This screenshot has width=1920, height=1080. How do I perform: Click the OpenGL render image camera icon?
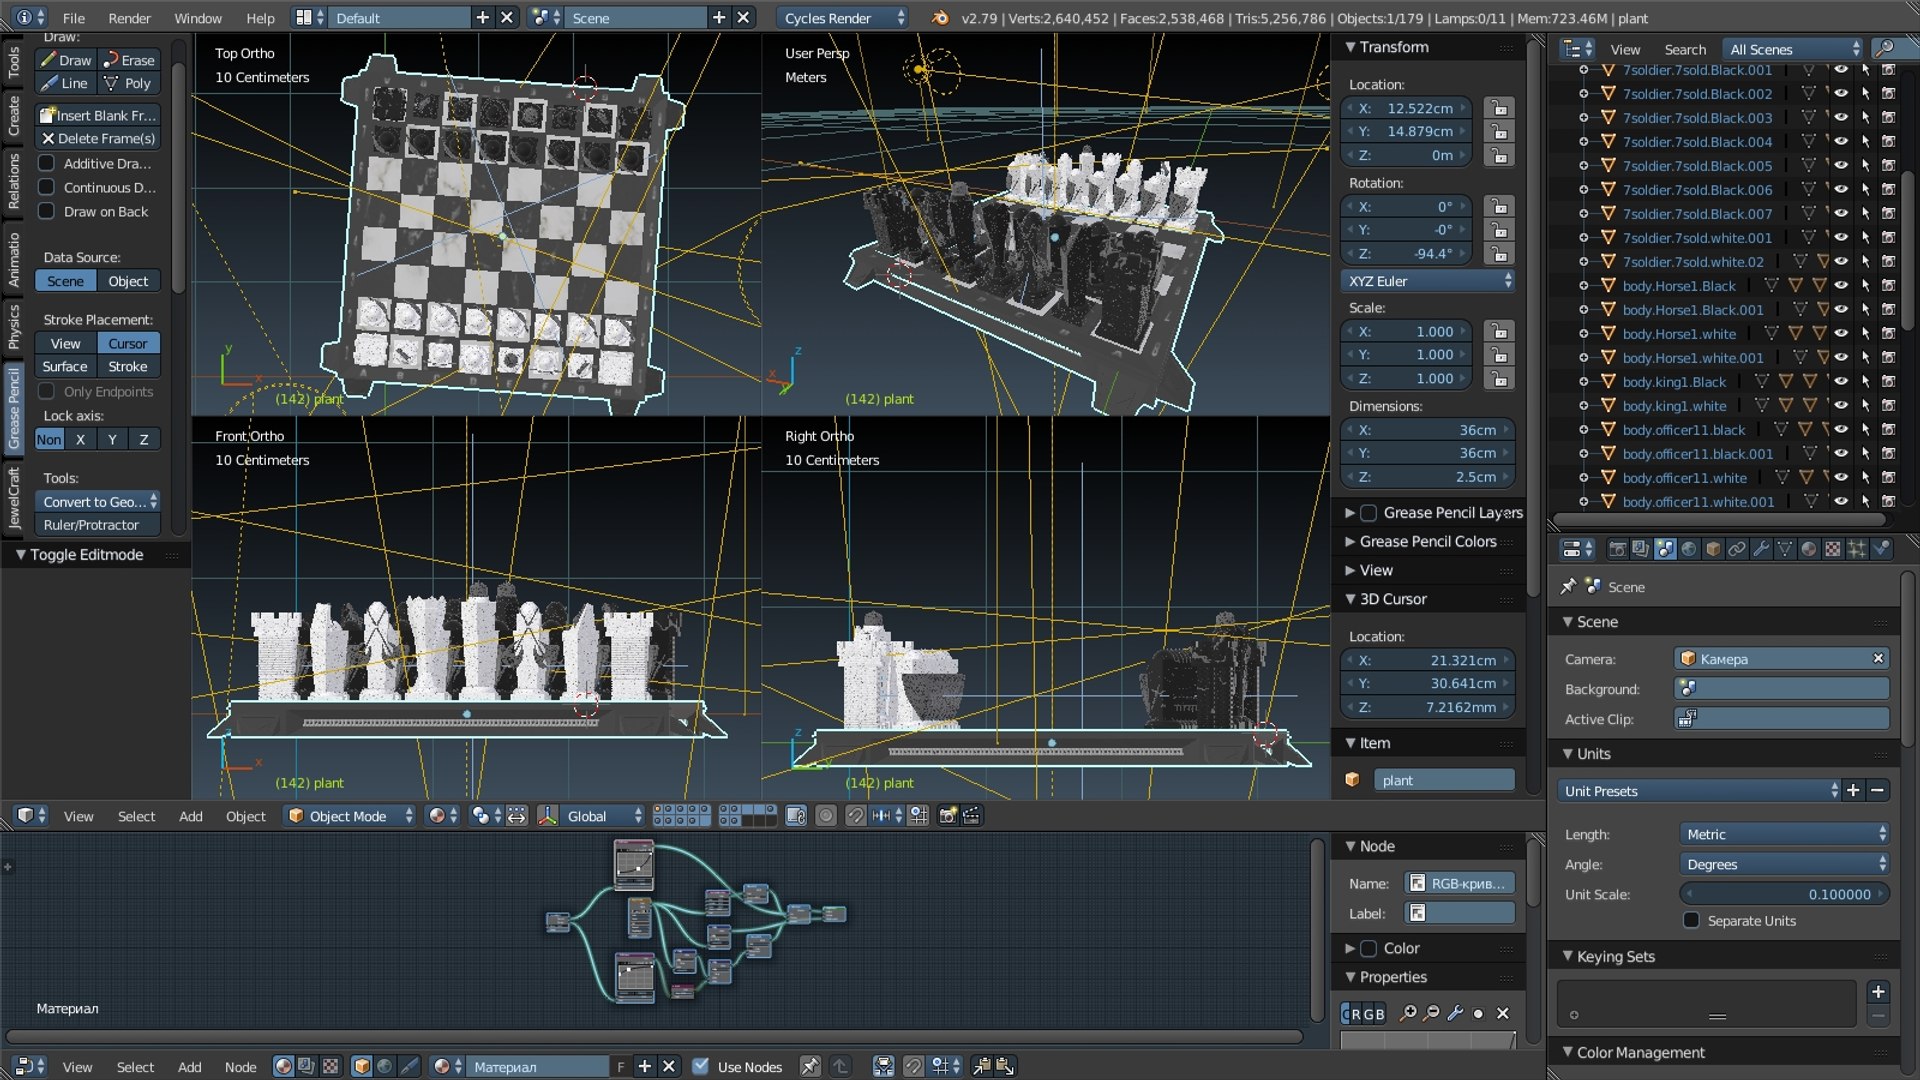point(947,816)
